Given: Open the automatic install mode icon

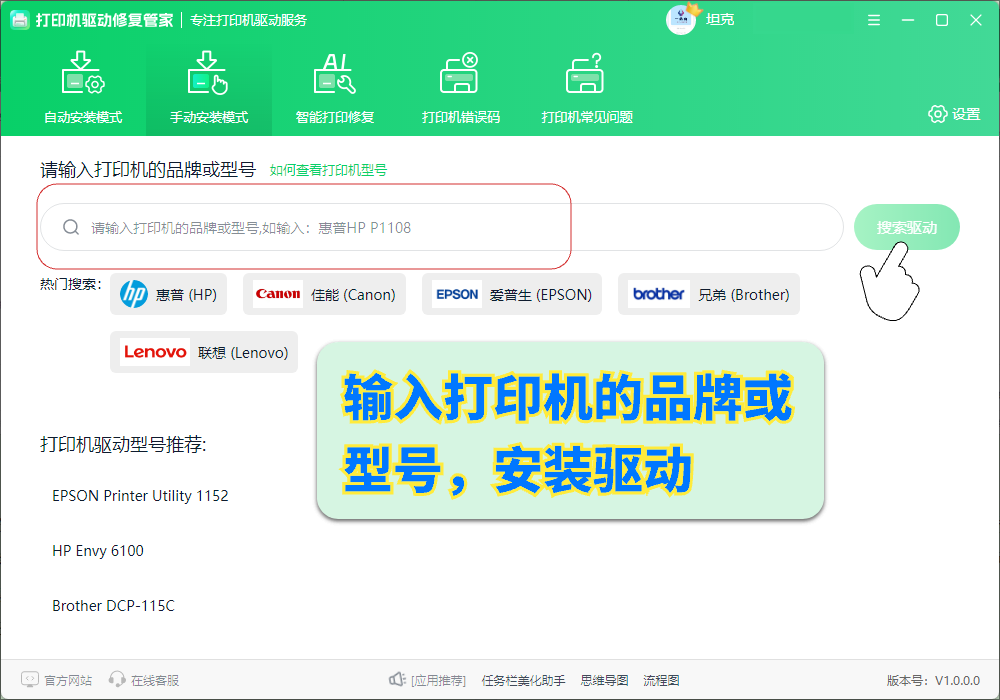Looking at the screenshot, I should point(83,73).
